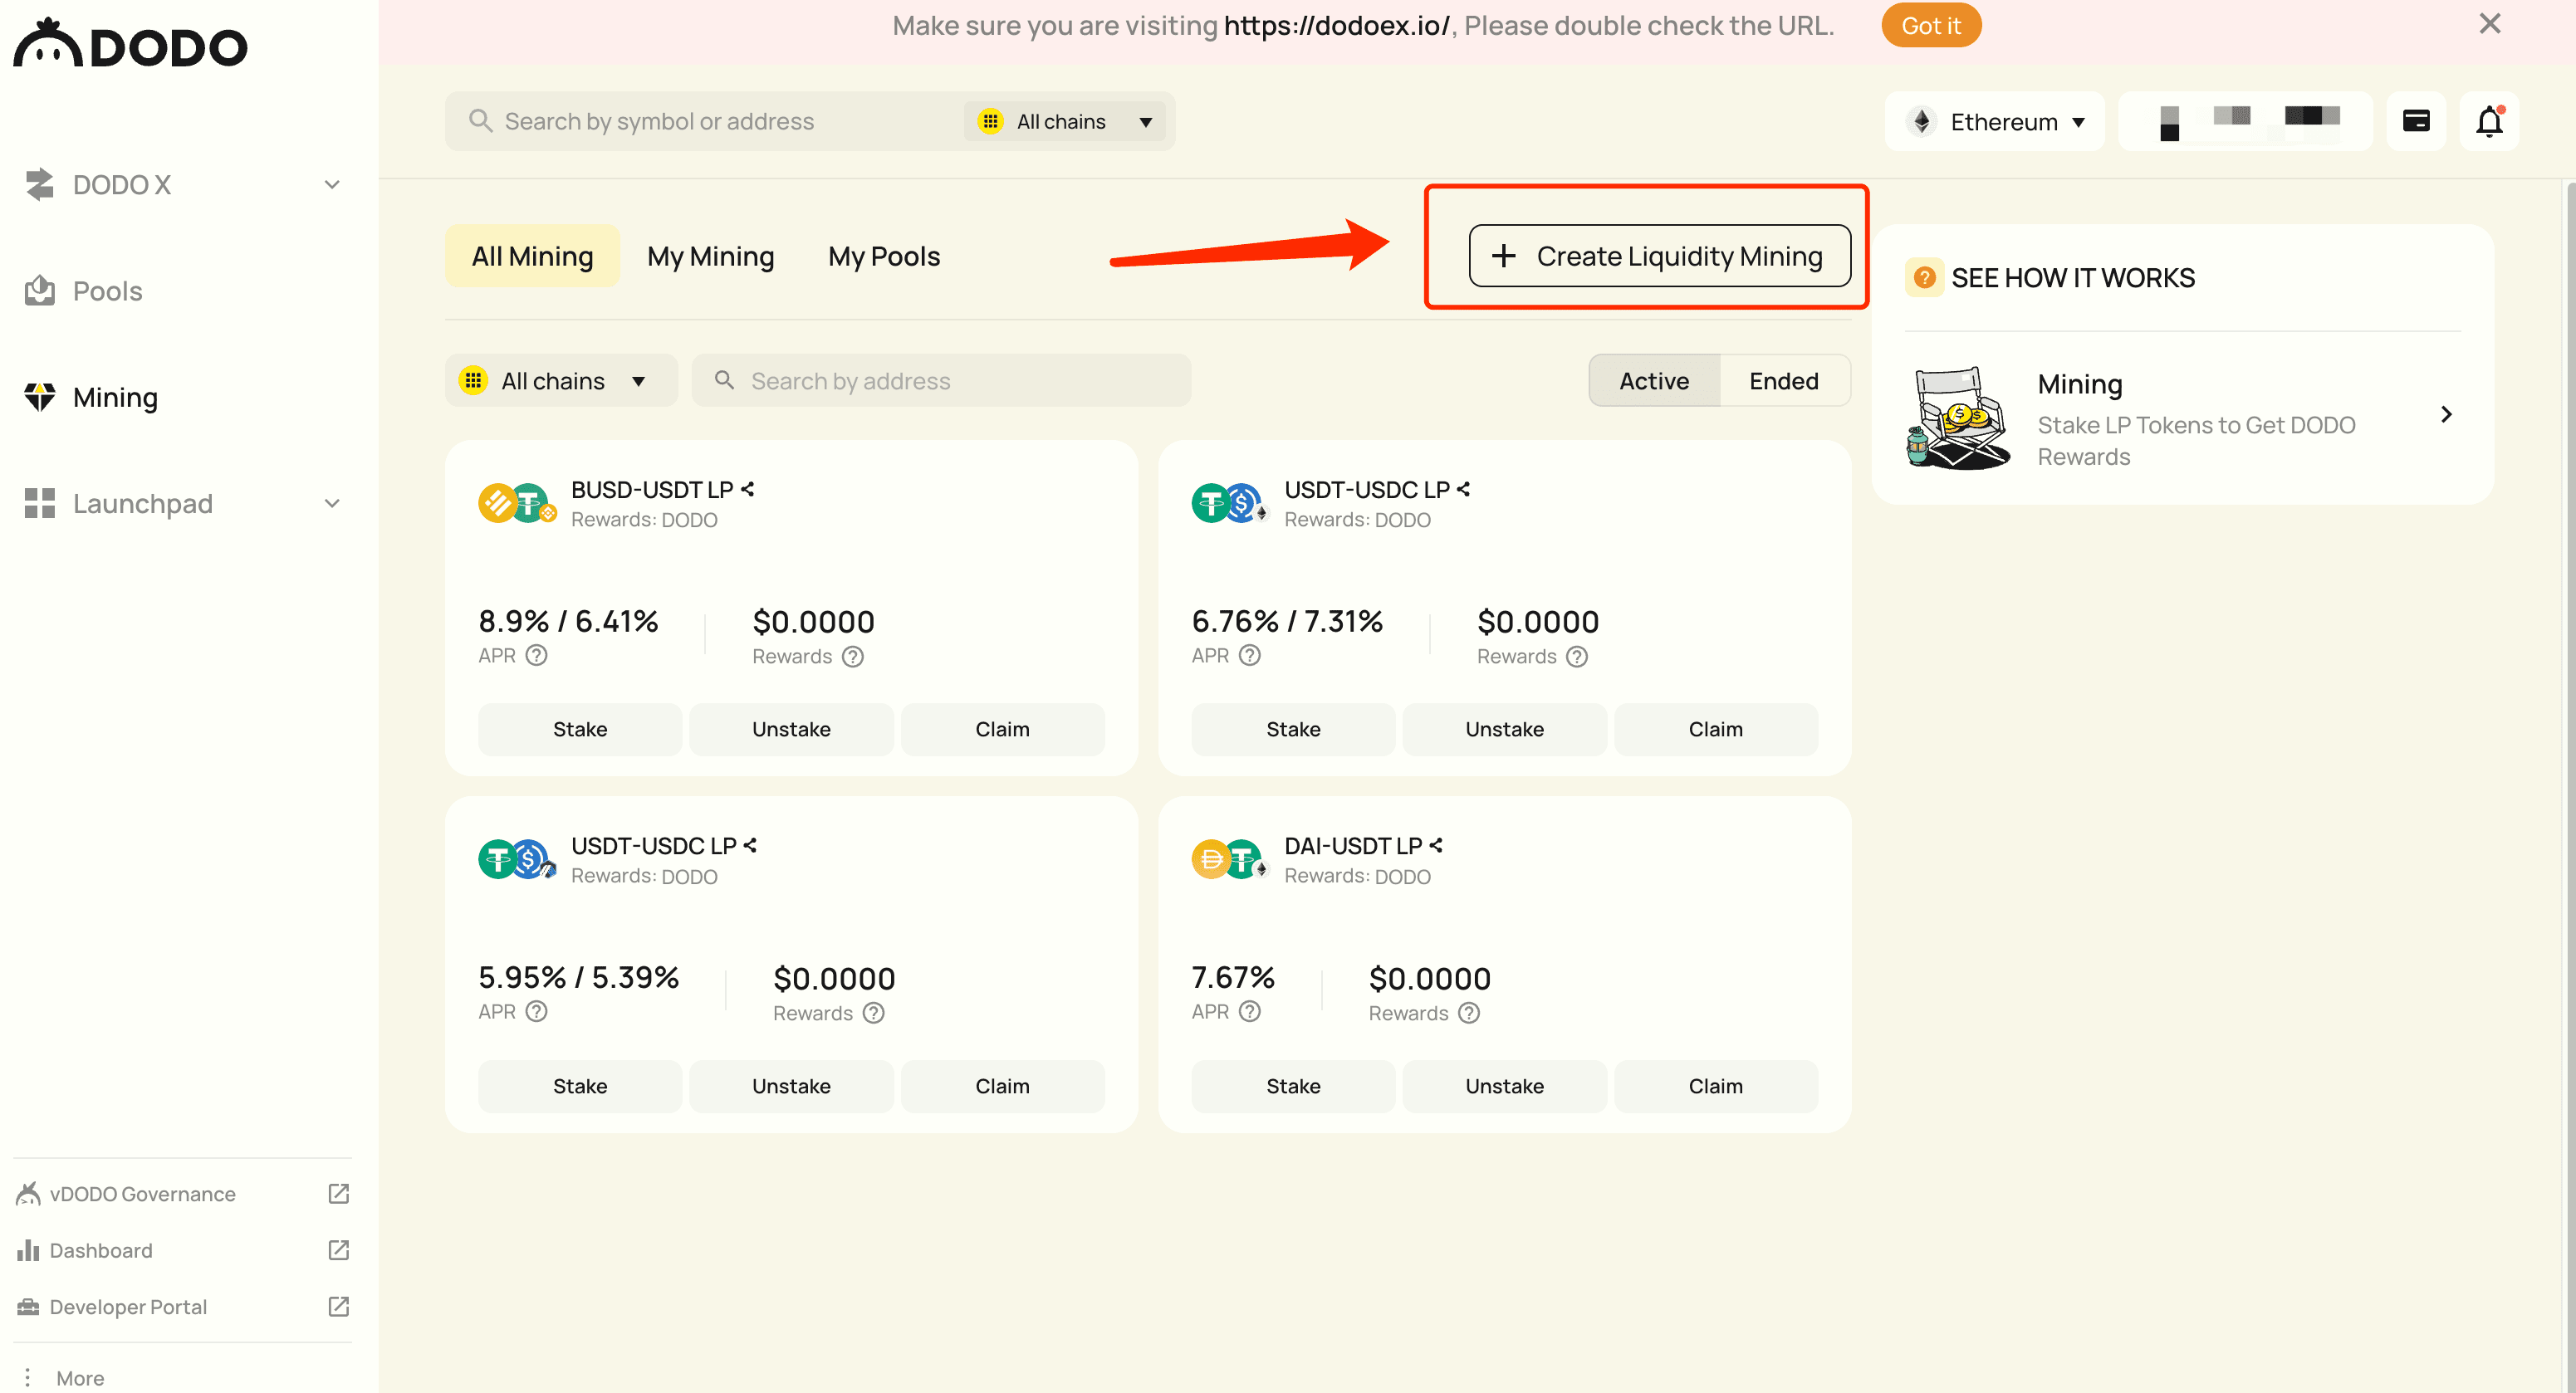Click the Mining tutorial chair illustration

pos(1958,418)
